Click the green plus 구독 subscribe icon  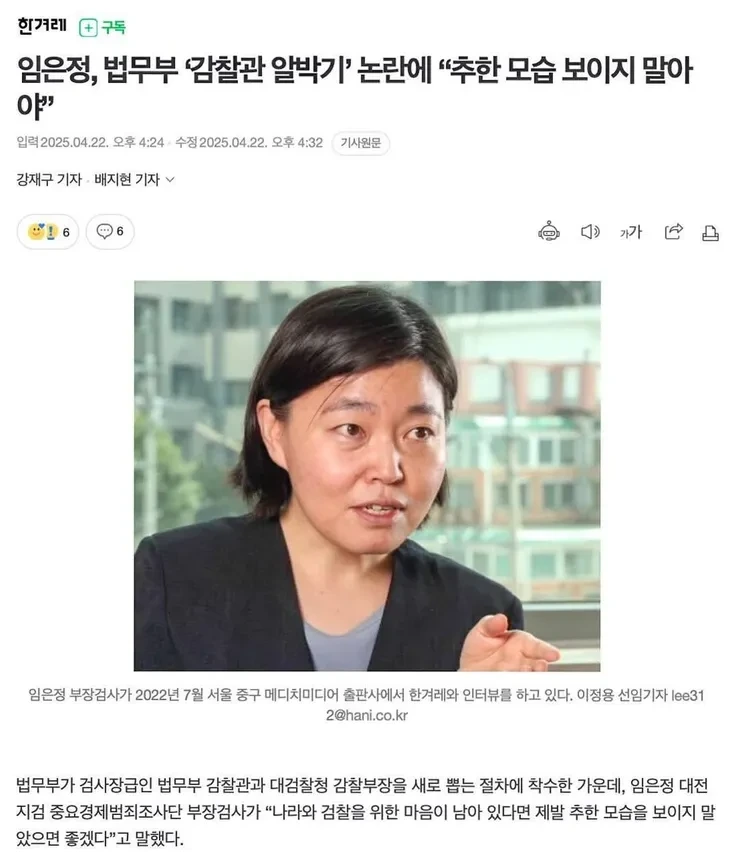(88, 28)
